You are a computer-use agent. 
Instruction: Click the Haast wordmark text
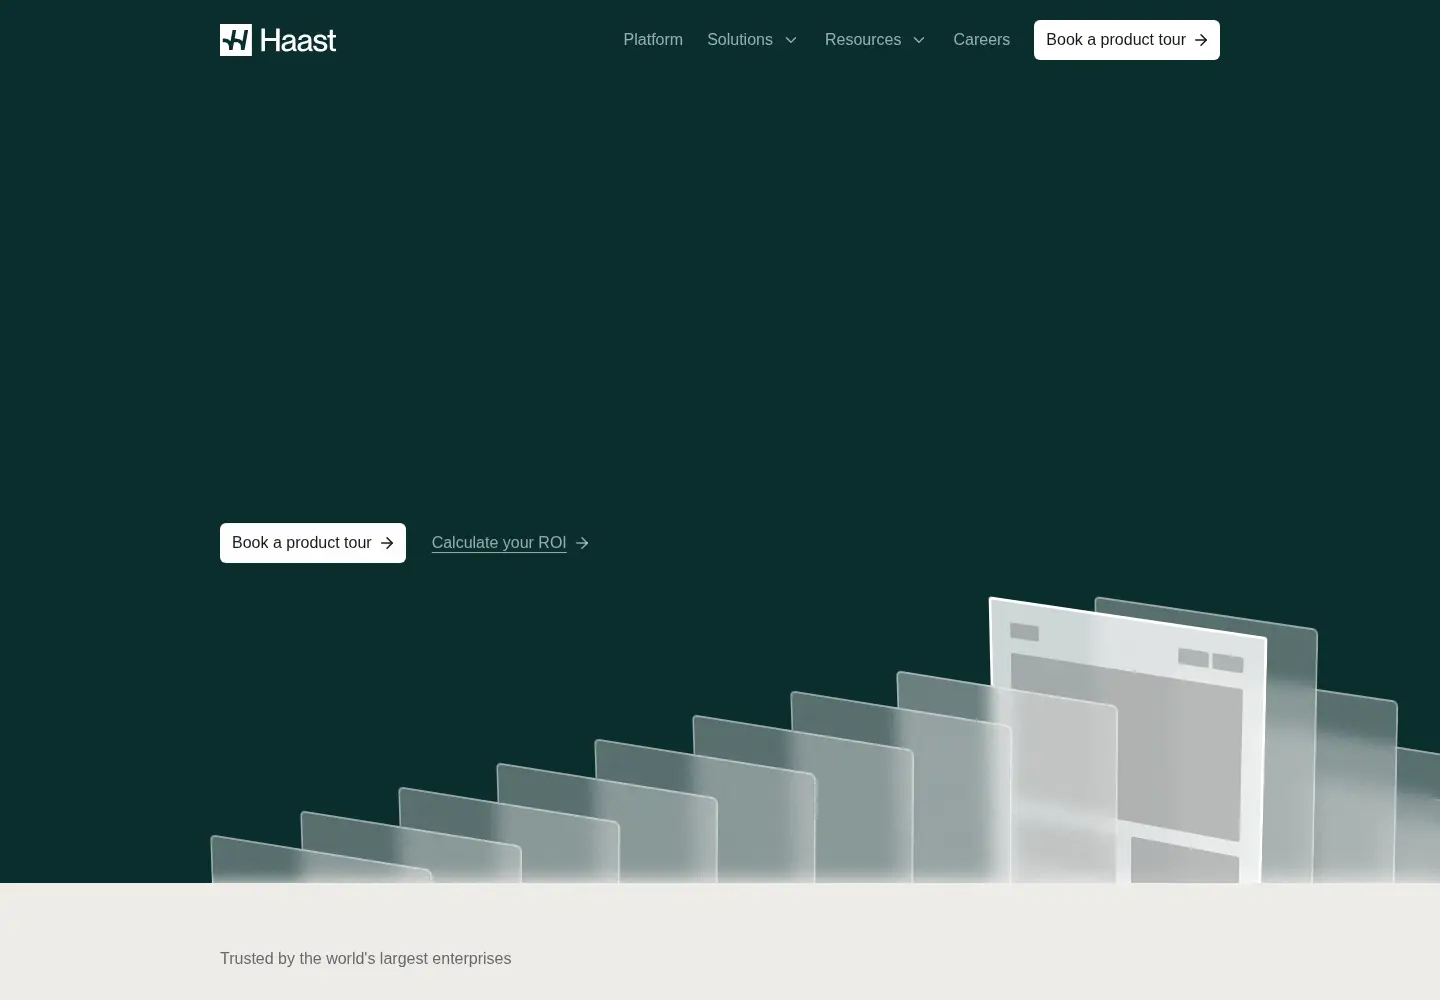[298, 40]
